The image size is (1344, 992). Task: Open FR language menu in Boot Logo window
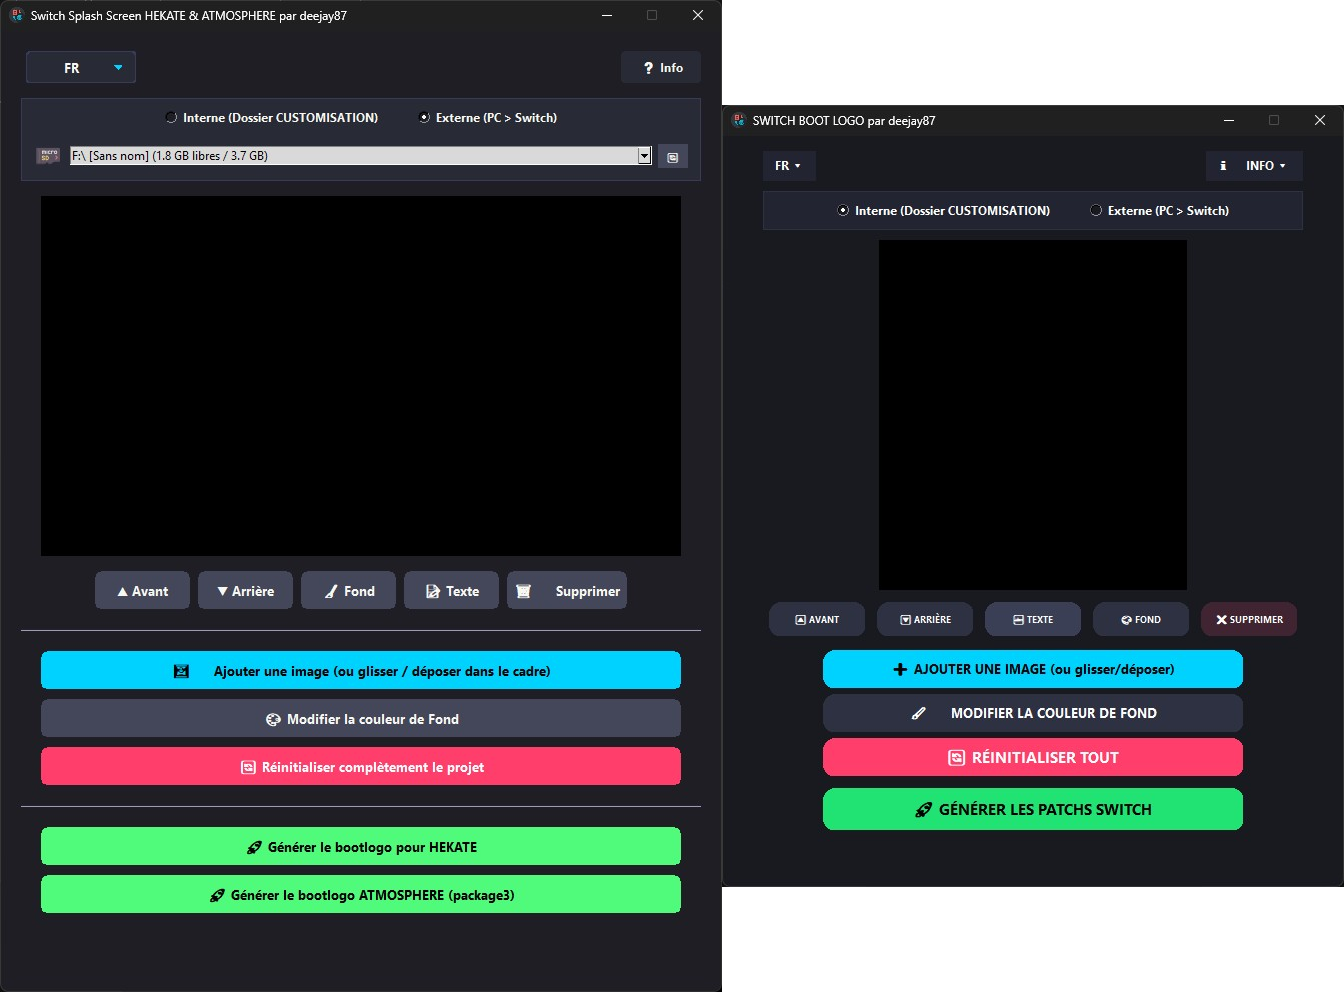click(x=789, y=166)
